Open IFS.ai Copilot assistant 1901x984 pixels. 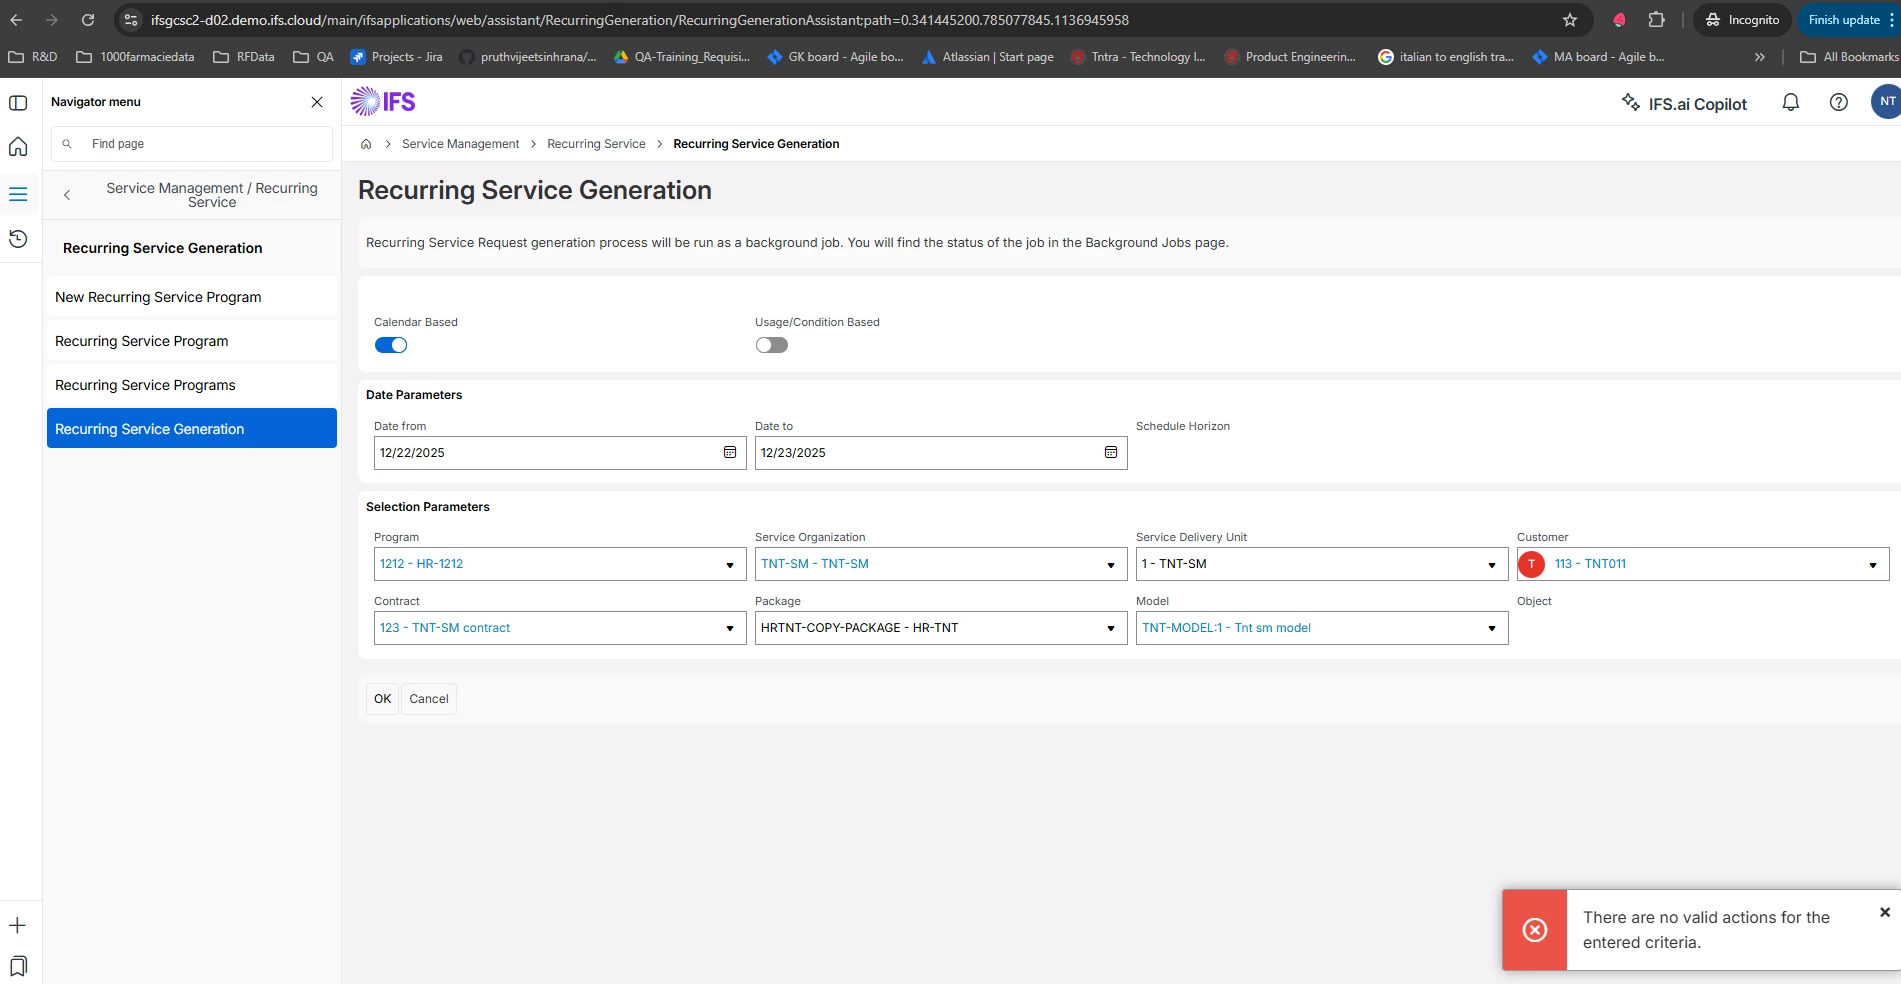point(1684,104)
